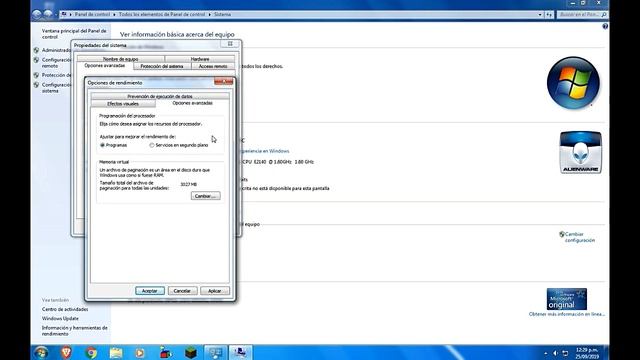Select 'Opciones avanzadas' tab in Propiedades del sistema
Image resolution: width=640 pixels, height=360 pixels.
pyautogui.click(x=105, y=66)
